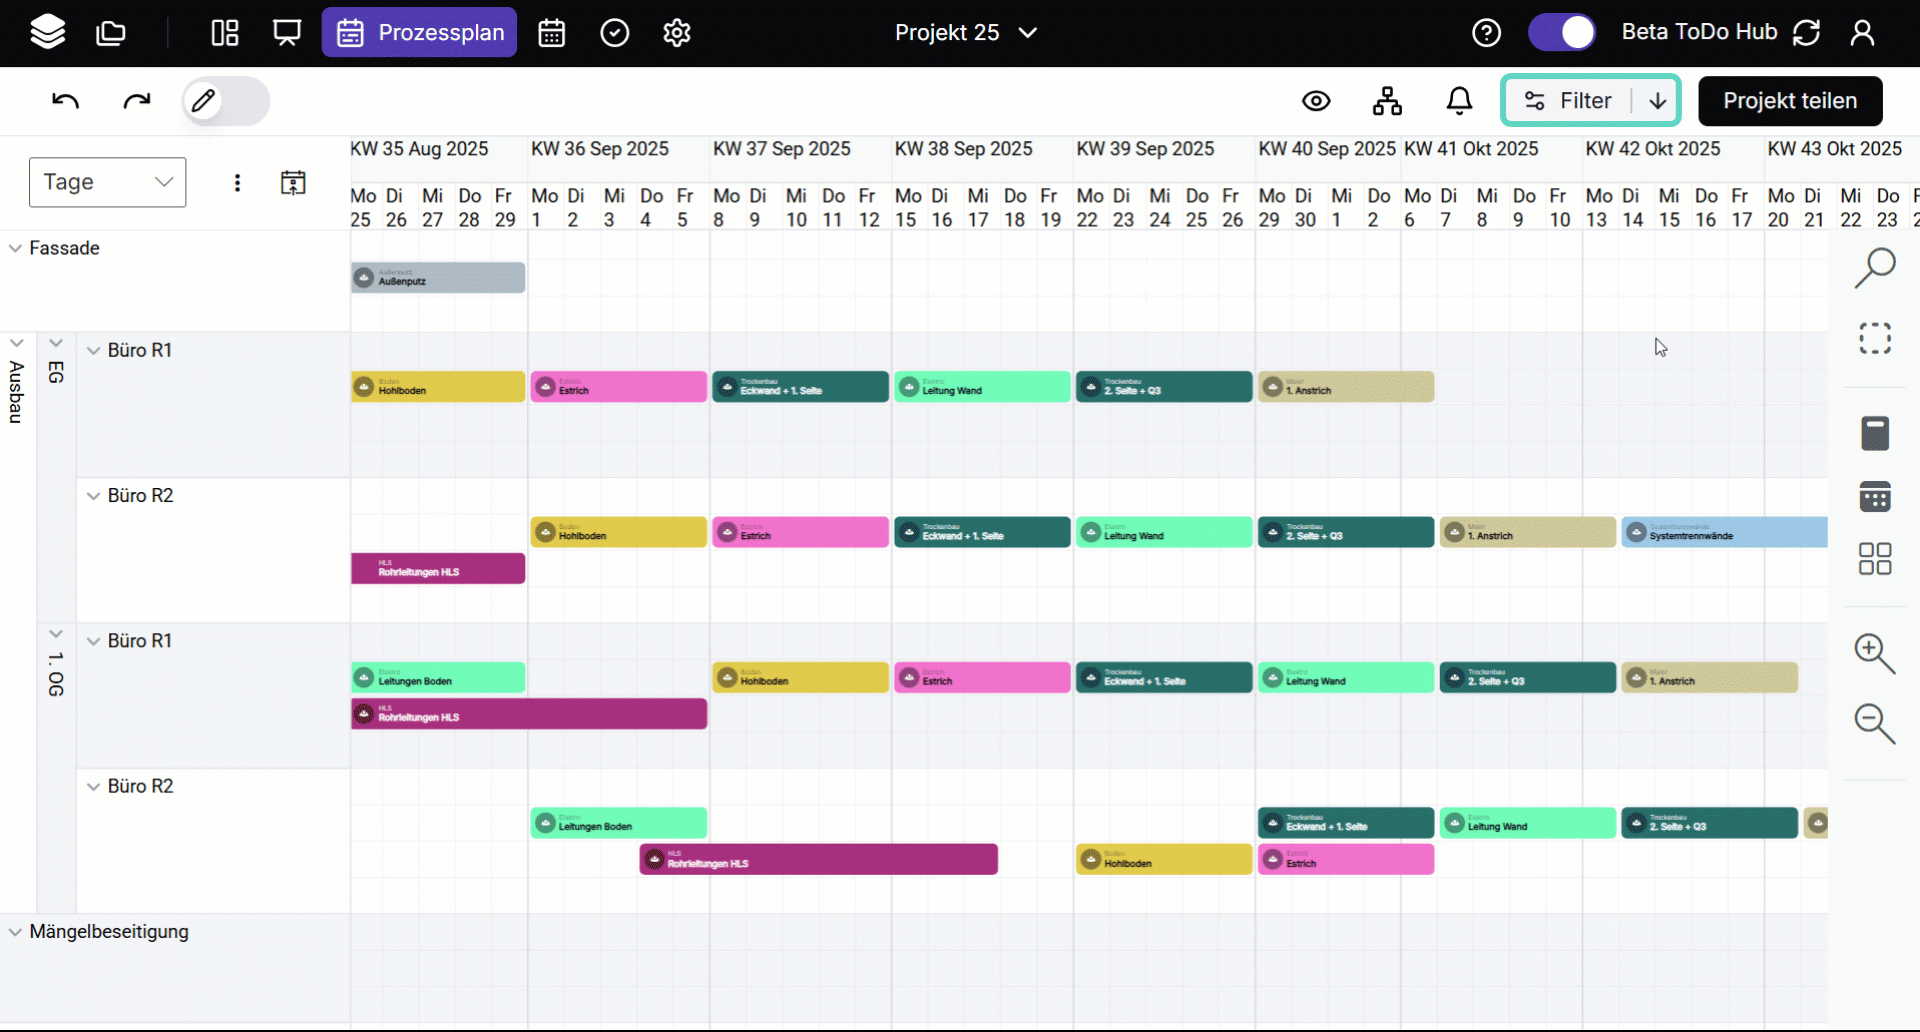Click the Projekt teilen button
This screenshot has width=1920, height=1032.
point(1790,101)
